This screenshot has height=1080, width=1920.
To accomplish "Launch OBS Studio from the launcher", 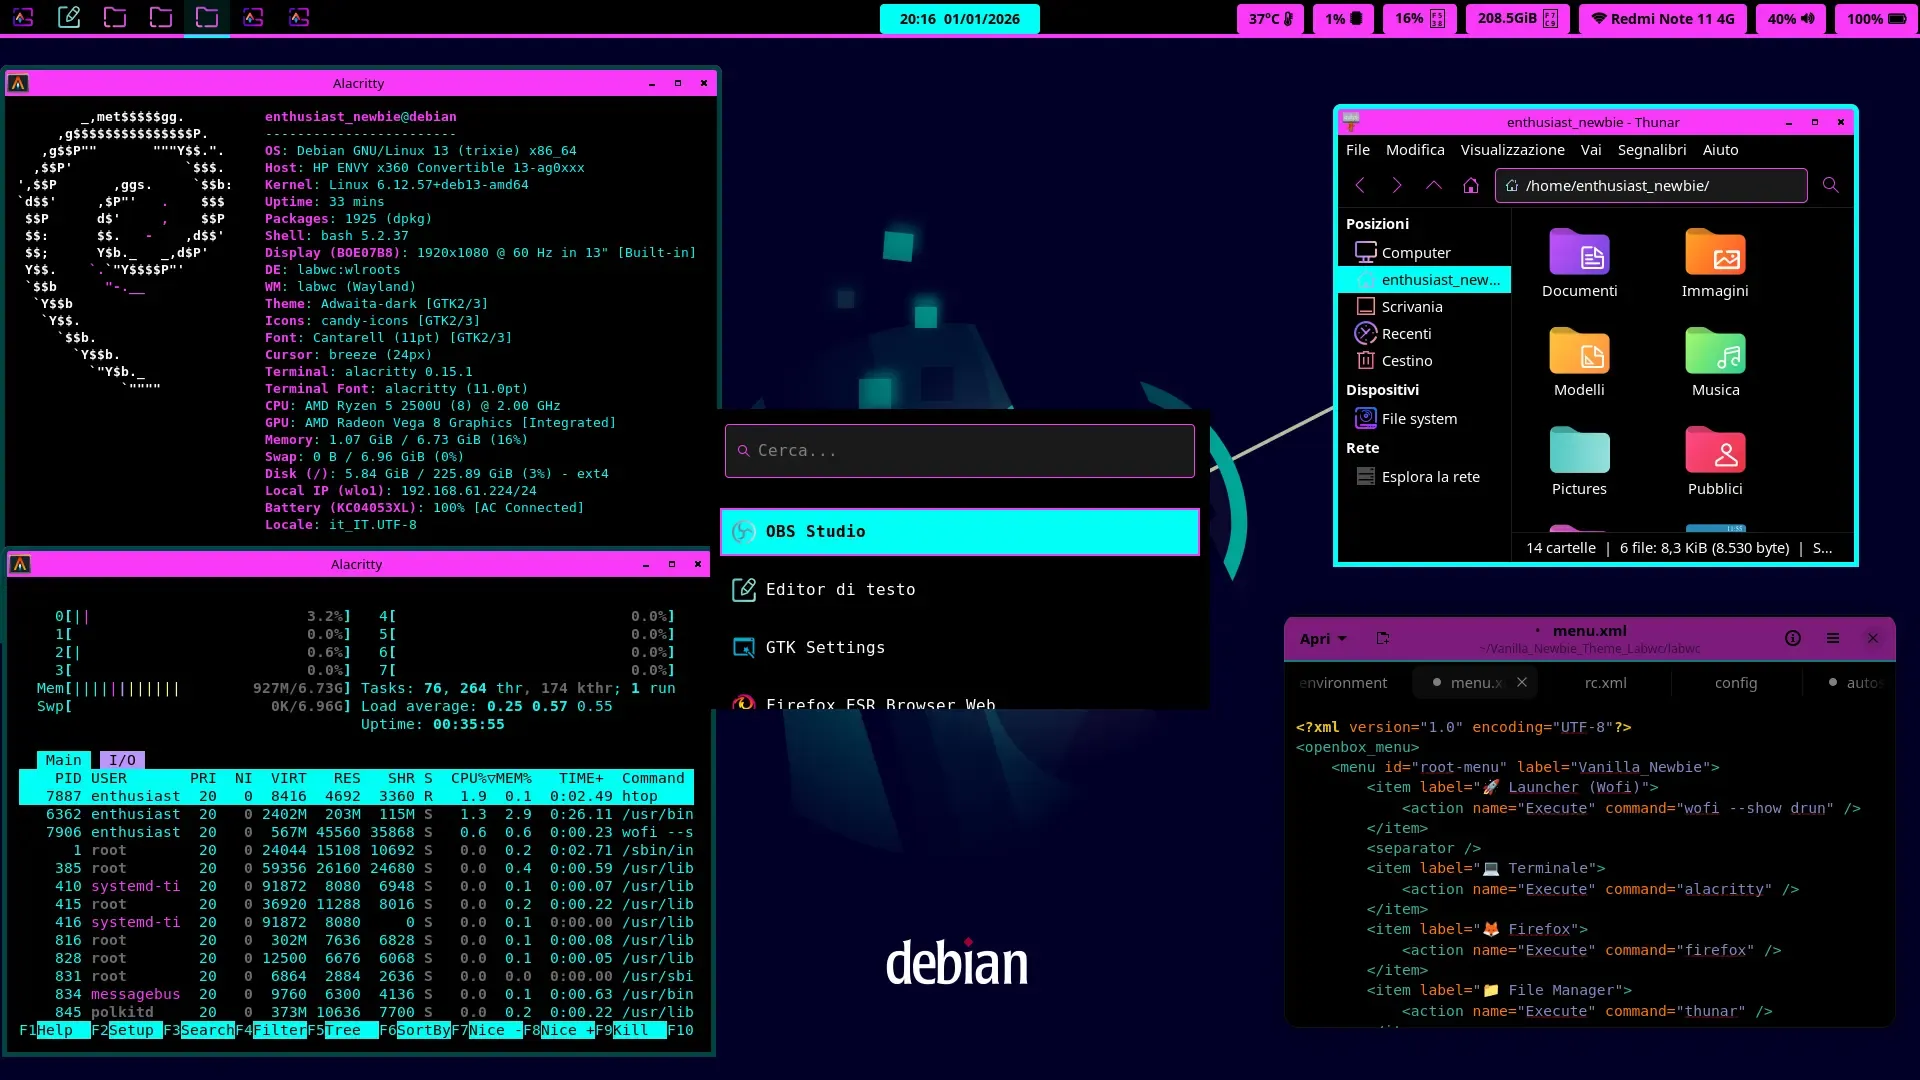I will point(959,531).
